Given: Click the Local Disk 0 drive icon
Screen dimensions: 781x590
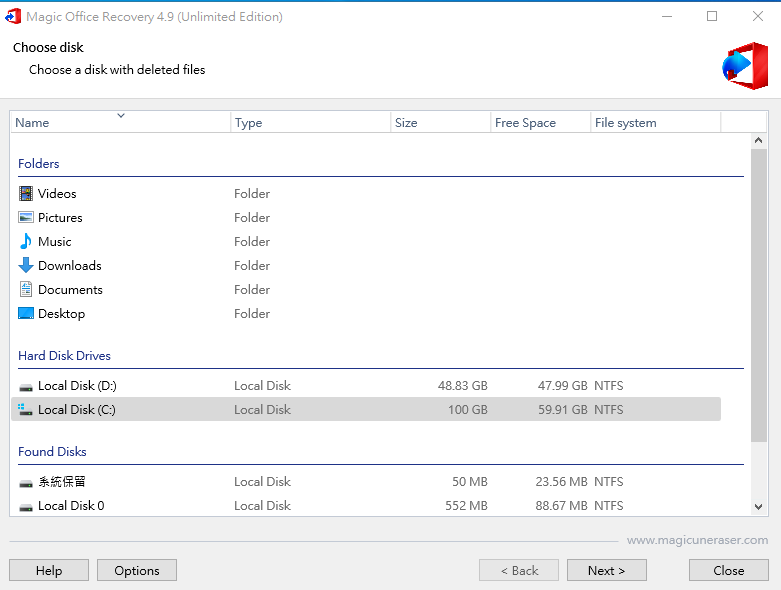Looking at the screenshot, I should [x=26, y=507].
